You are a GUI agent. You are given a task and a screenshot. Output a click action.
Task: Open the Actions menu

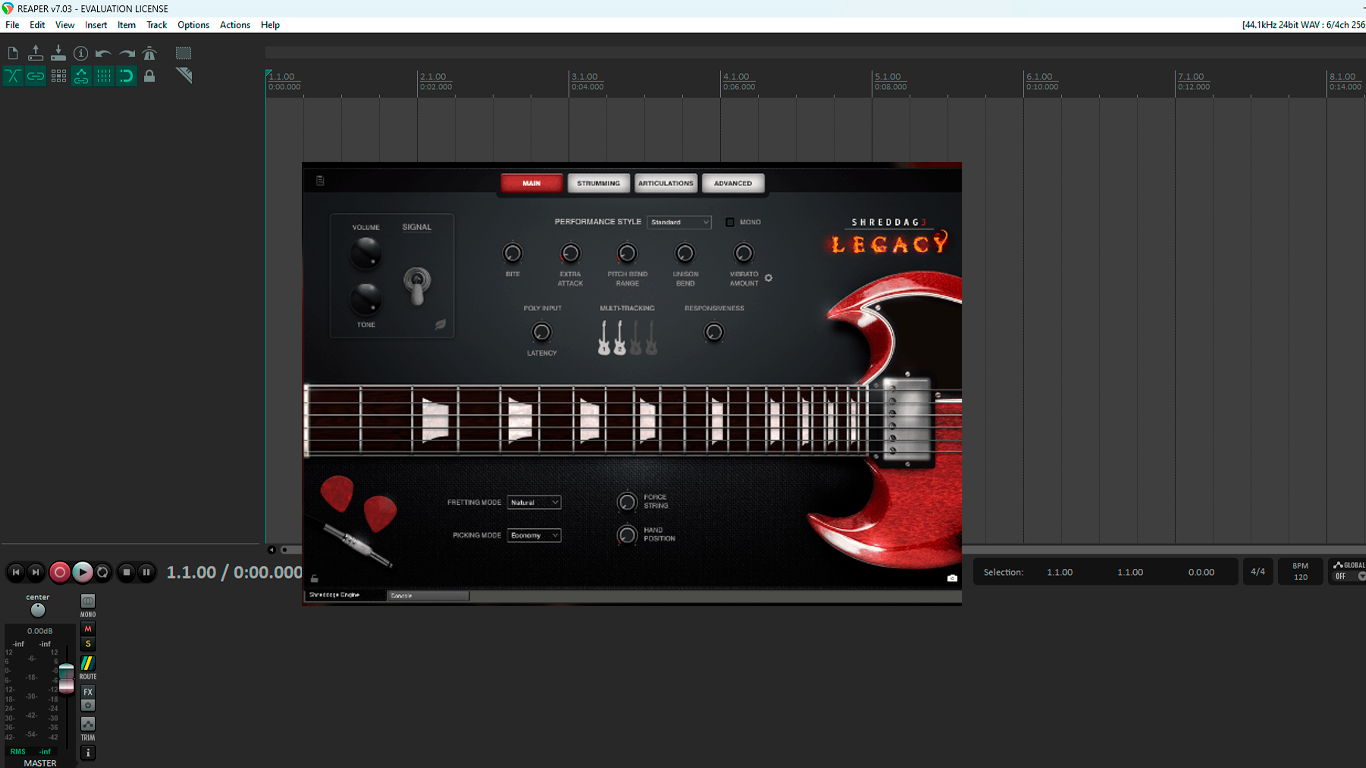point(235,25)
